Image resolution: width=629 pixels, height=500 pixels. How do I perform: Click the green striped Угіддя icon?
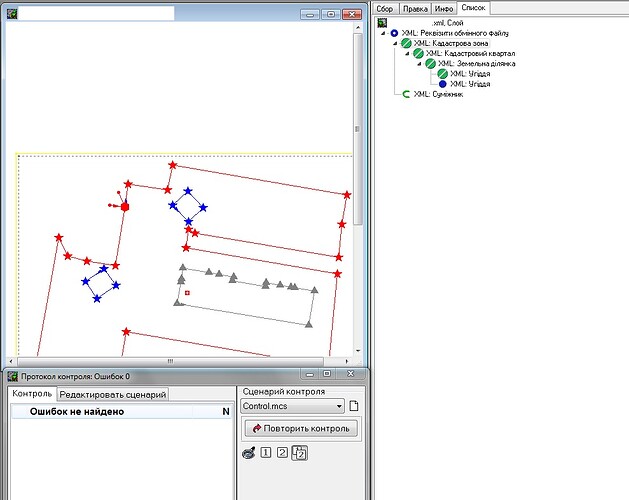point(442,73)
